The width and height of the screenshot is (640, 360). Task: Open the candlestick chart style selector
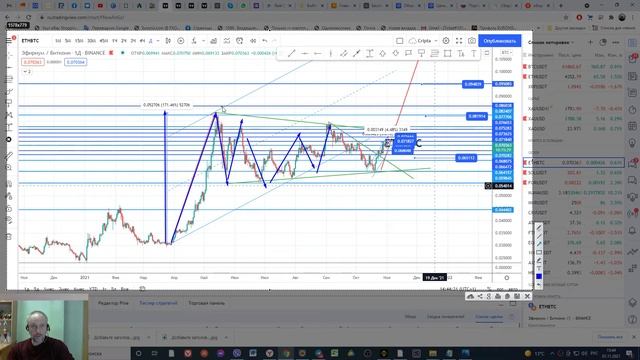tap(168, 41)
